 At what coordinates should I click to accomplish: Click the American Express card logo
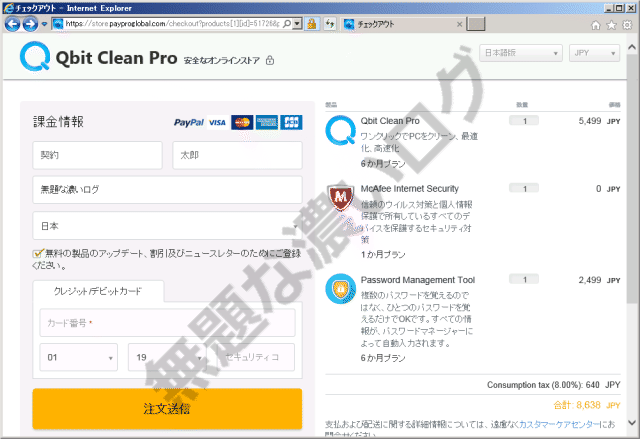(x=267, y=122)
